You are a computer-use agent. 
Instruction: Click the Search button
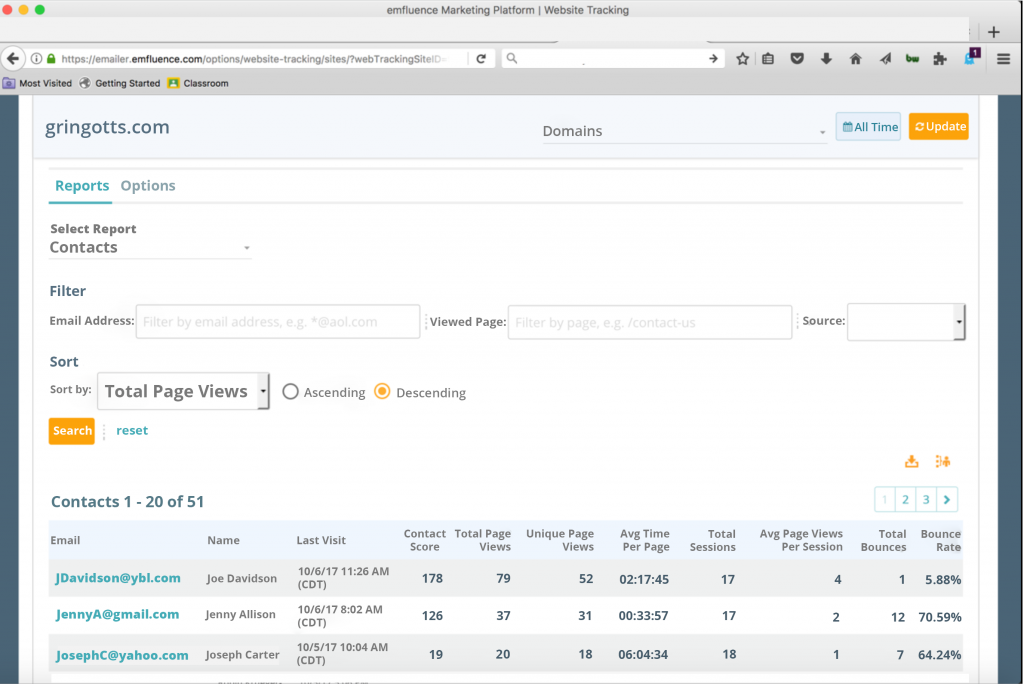coord(71,431)
